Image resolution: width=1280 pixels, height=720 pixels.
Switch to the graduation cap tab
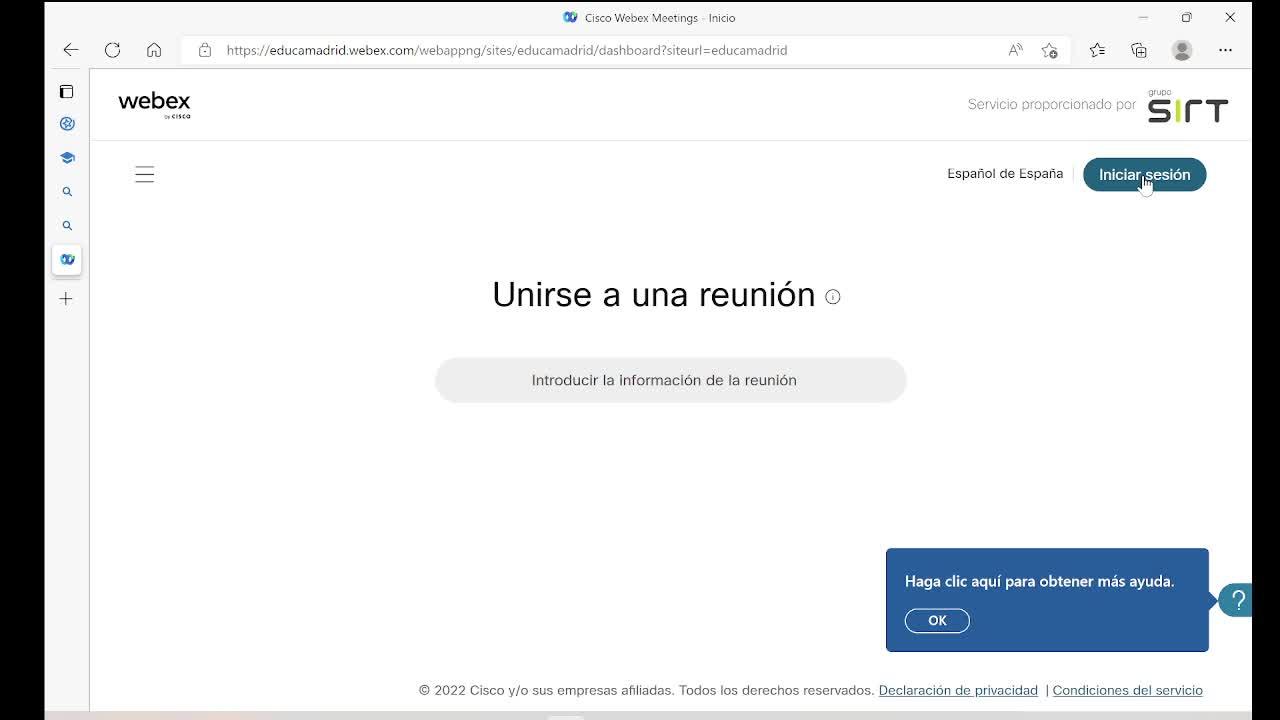coord(67,158)
